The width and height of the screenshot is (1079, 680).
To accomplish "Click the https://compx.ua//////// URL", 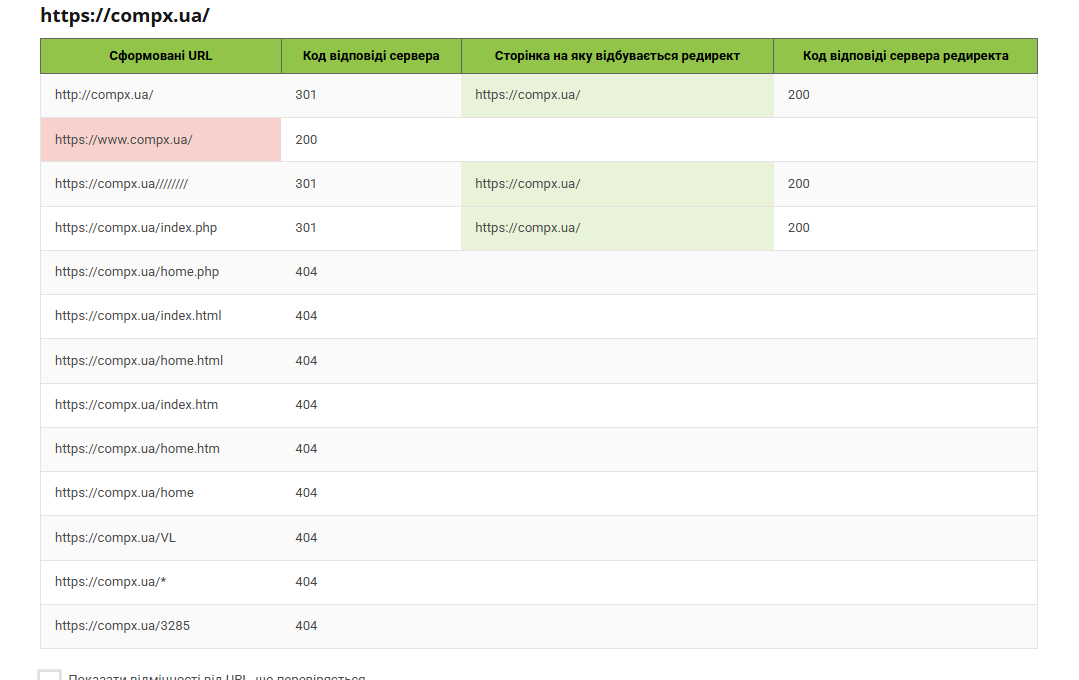I will click(121, 184).
